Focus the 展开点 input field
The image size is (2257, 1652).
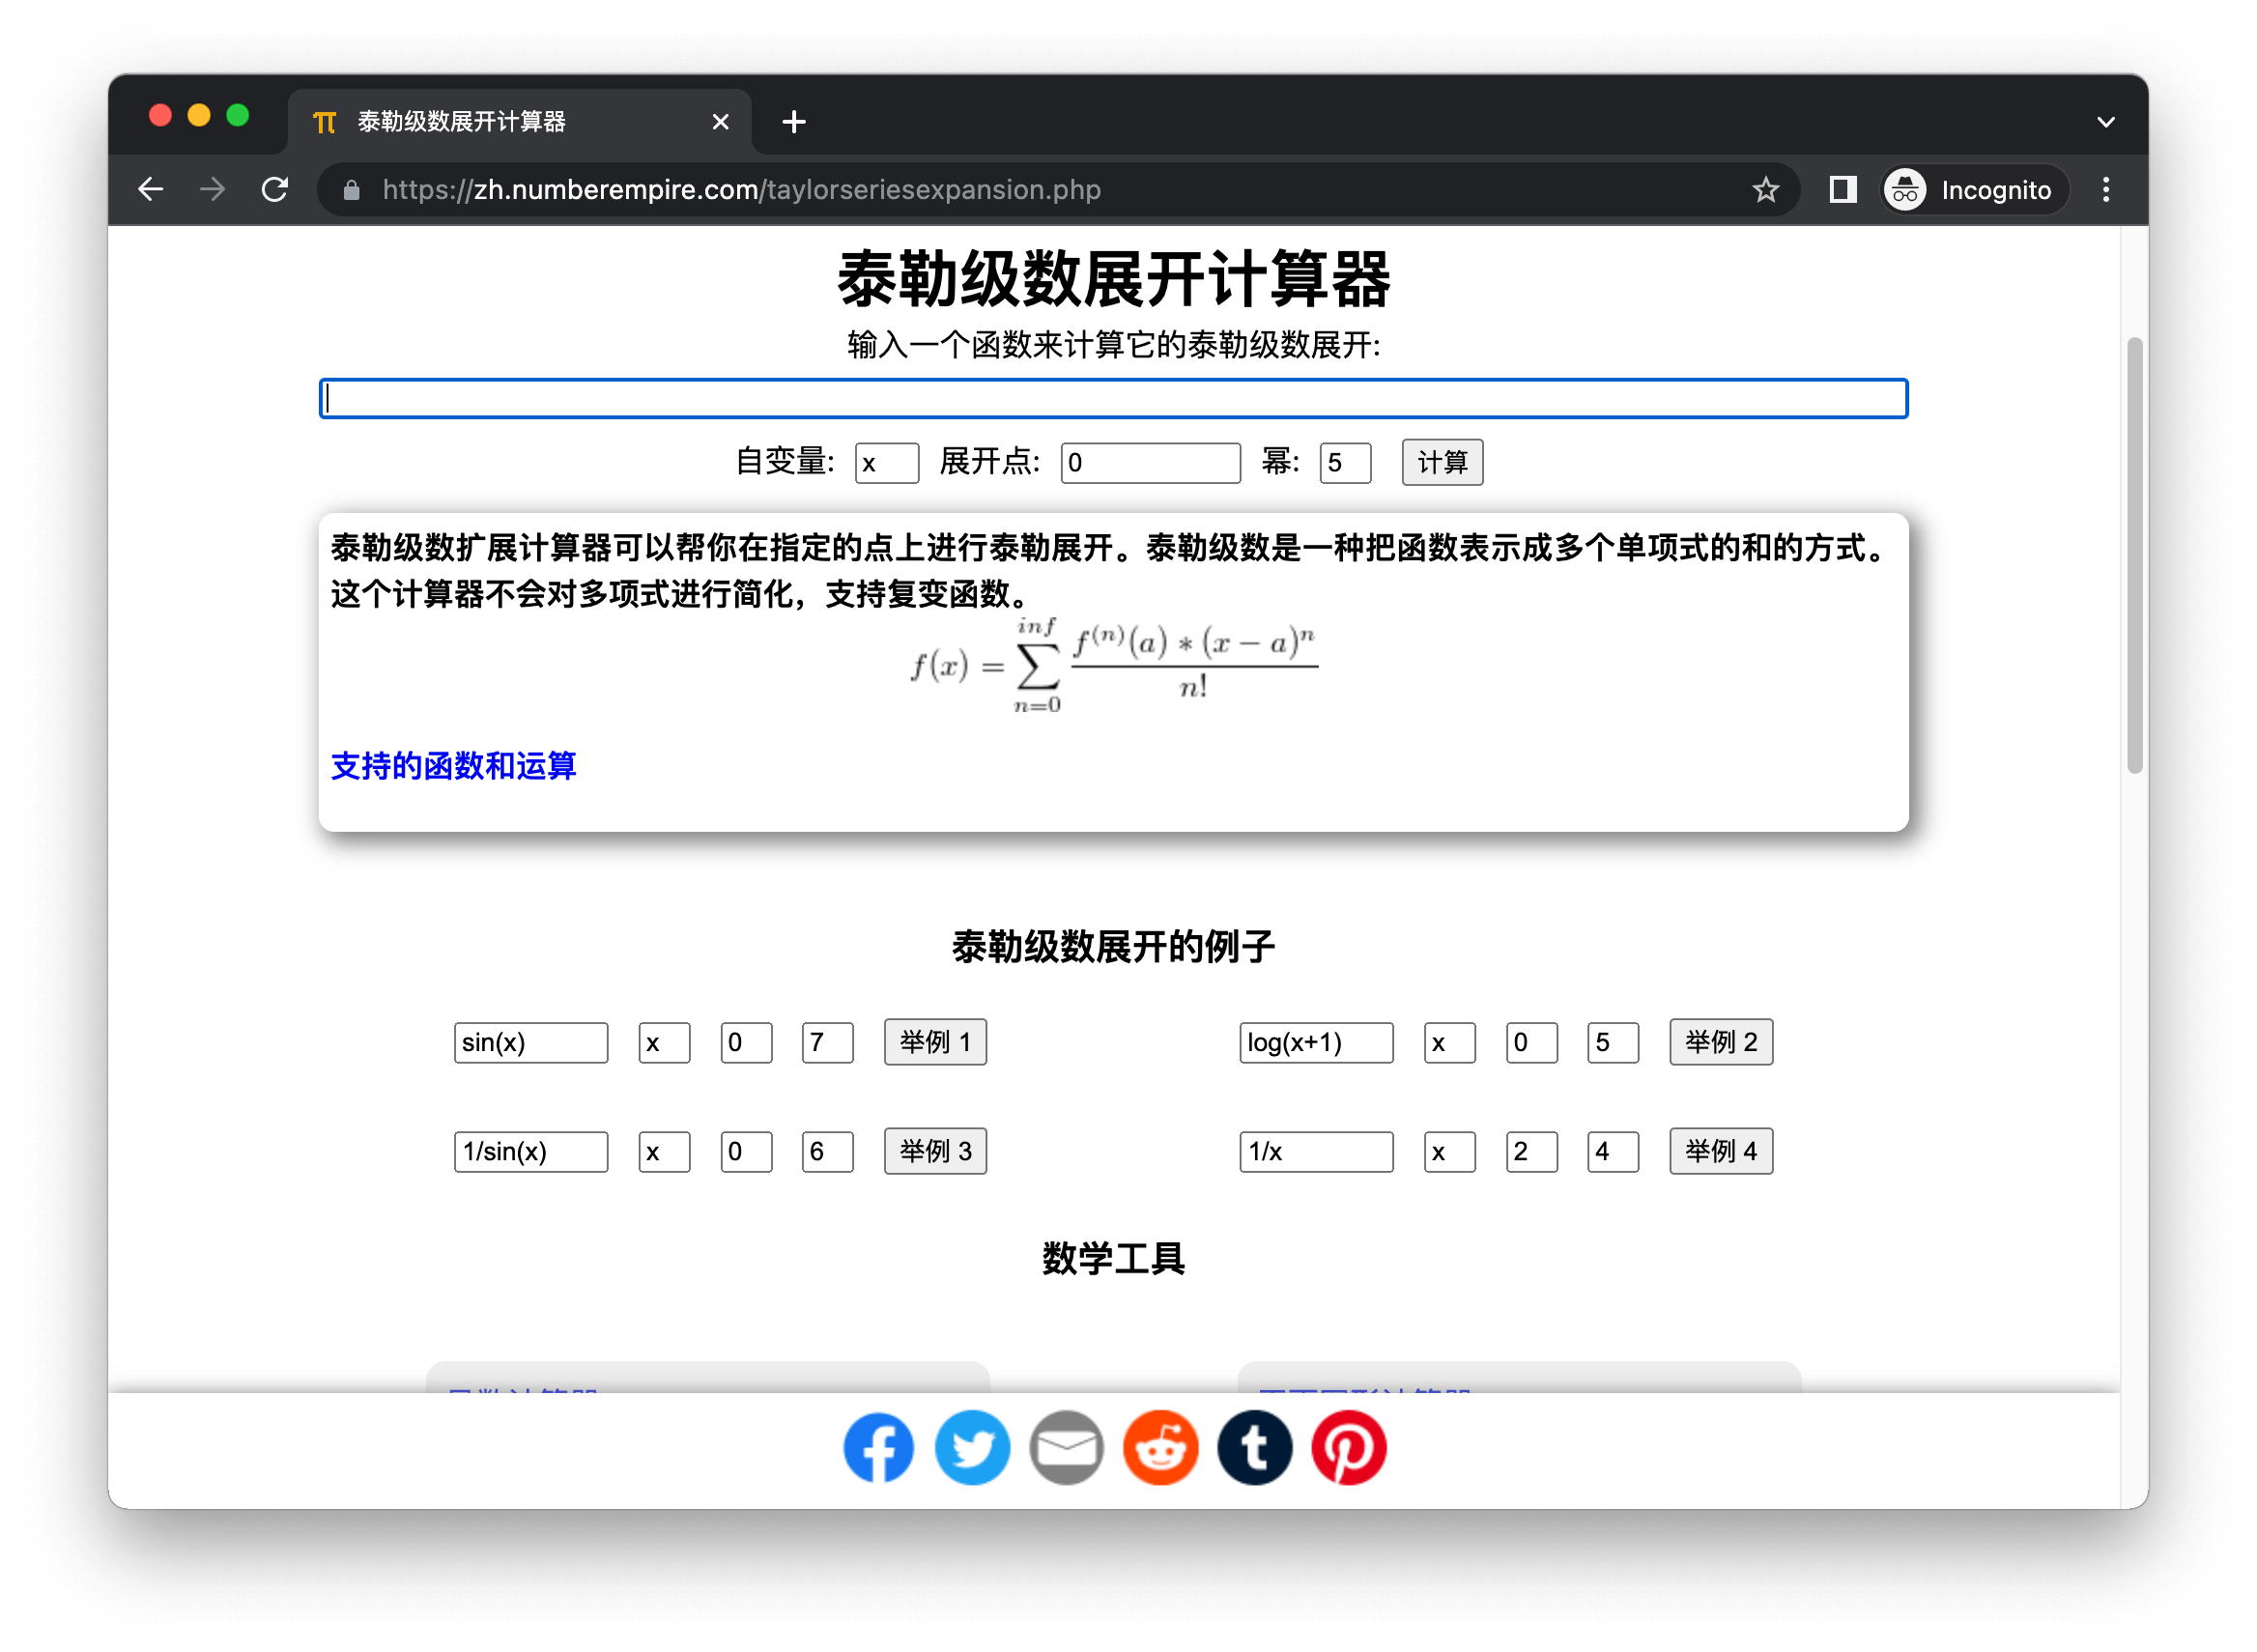click(1149, 463)
